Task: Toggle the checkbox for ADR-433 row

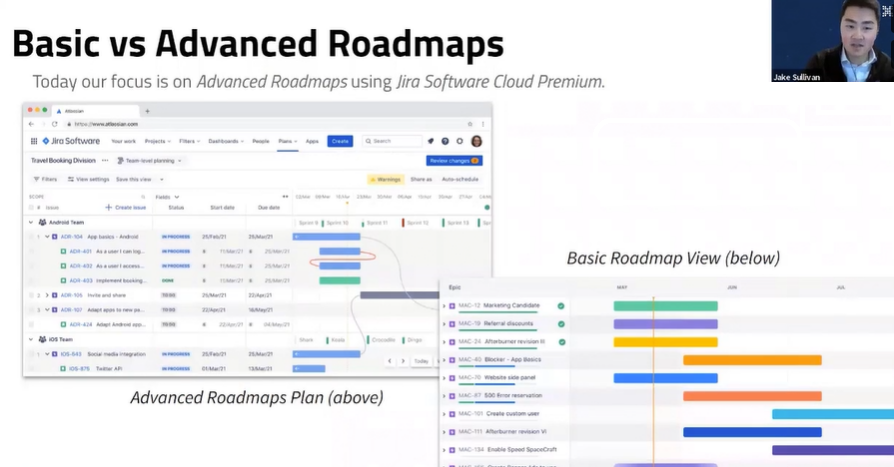Action: [x=31, y=281]
